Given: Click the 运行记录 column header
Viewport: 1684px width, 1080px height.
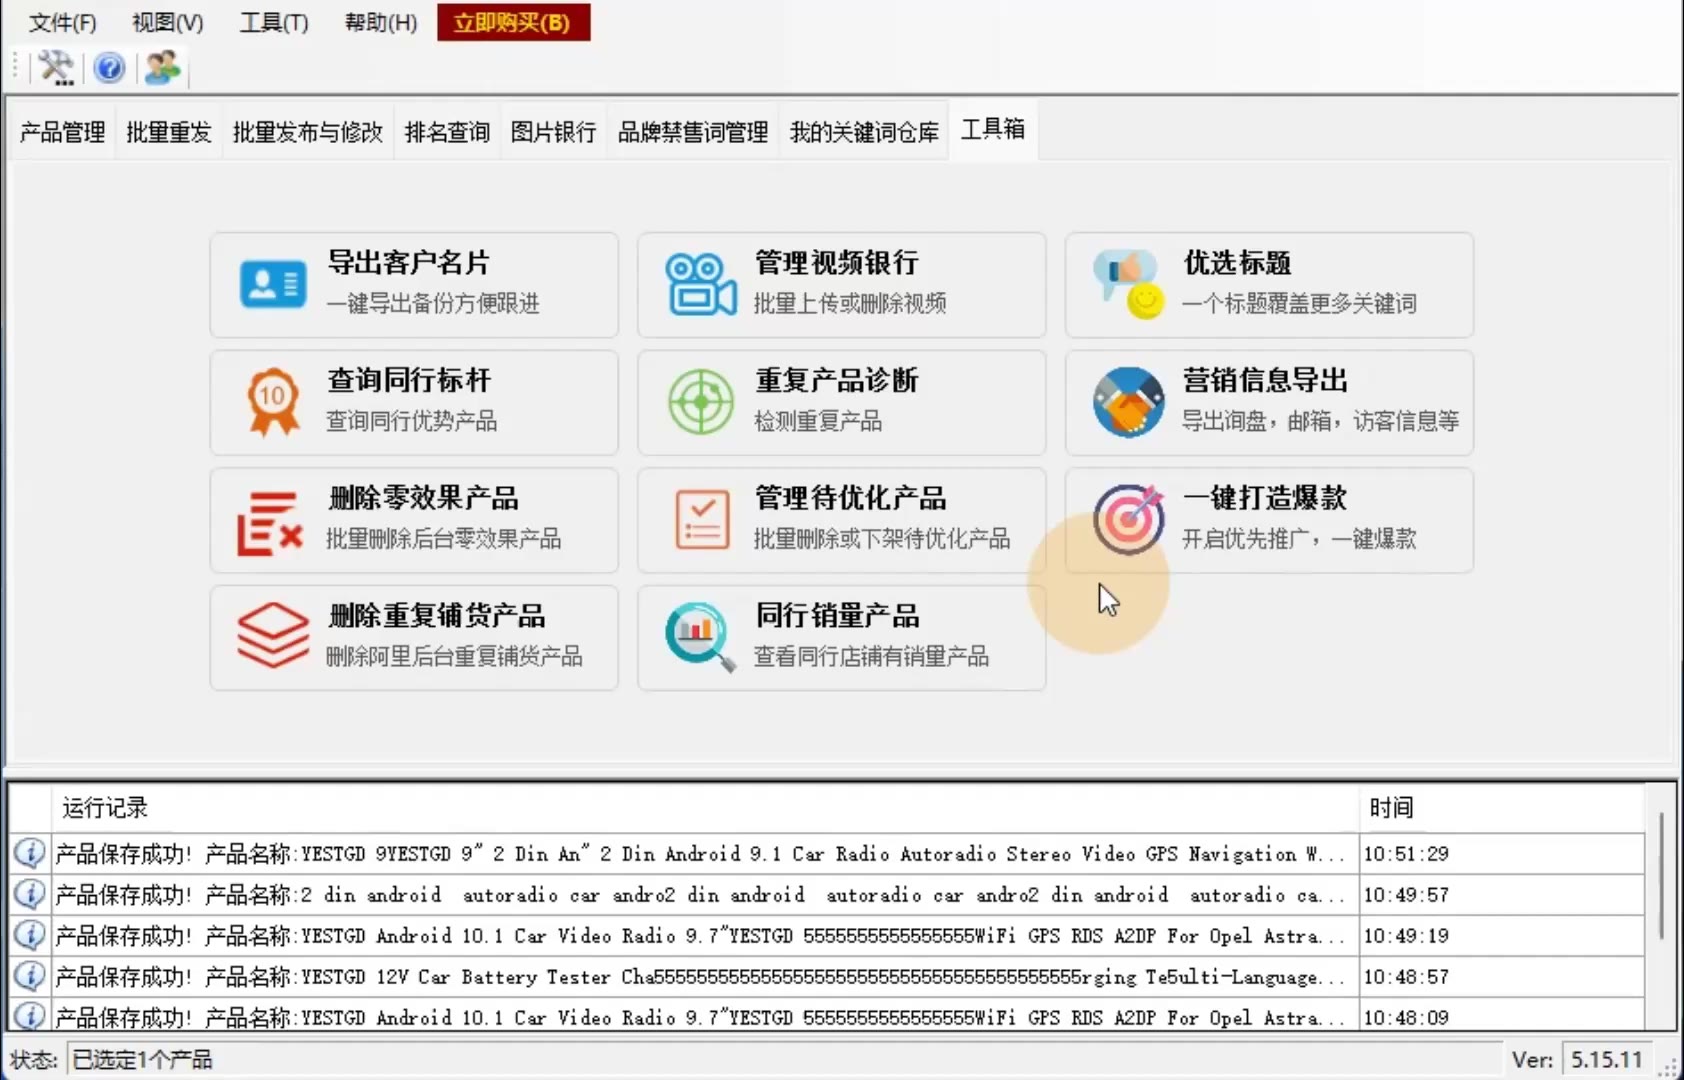Looking at the screenshot, I should [x=705, y=808].
